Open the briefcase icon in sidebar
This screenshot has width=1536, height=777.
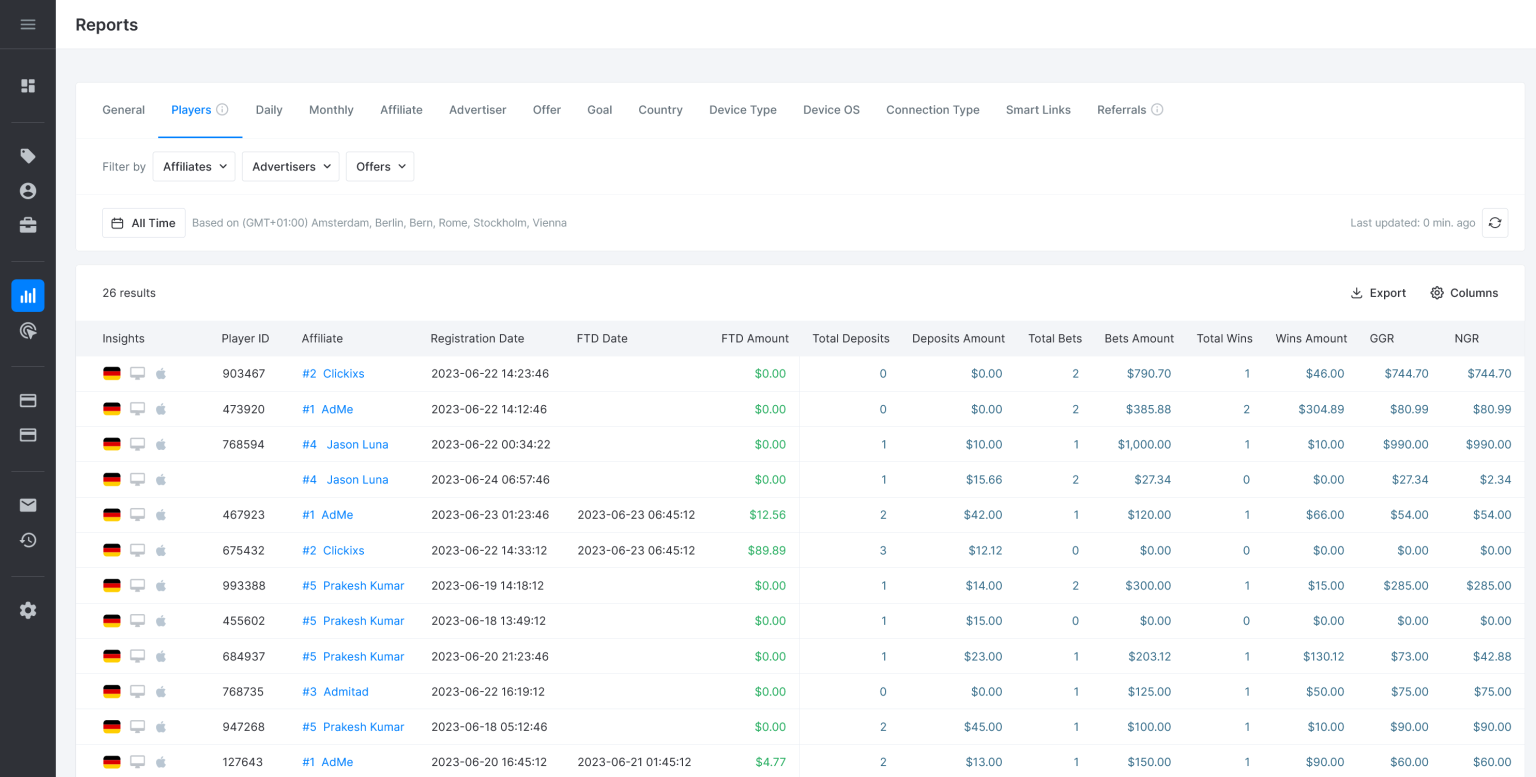point(28,226)
